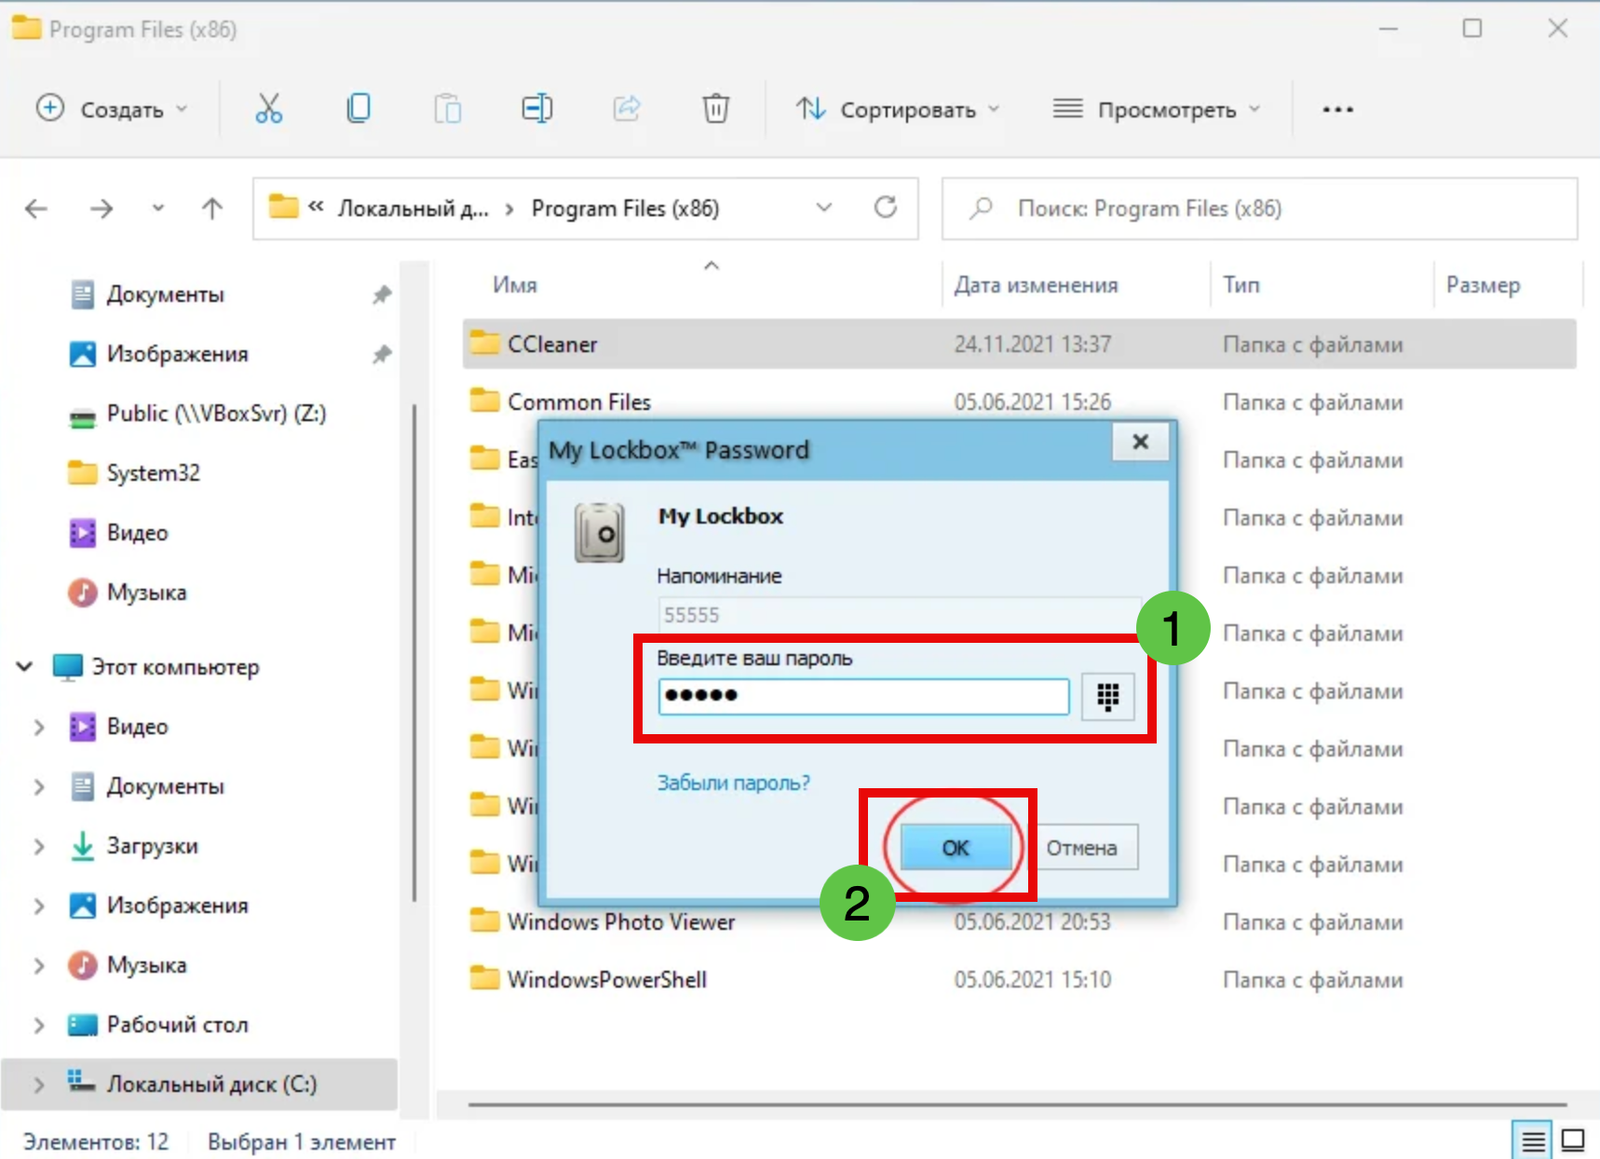Switch to large thumbnails view icon

click(x=1573, y=1140)
